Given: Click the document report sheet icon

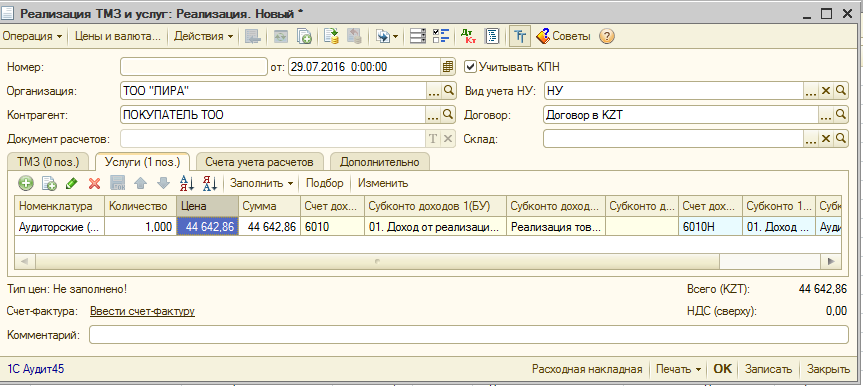Looking at the screenshot, I should tap(492, 36).
